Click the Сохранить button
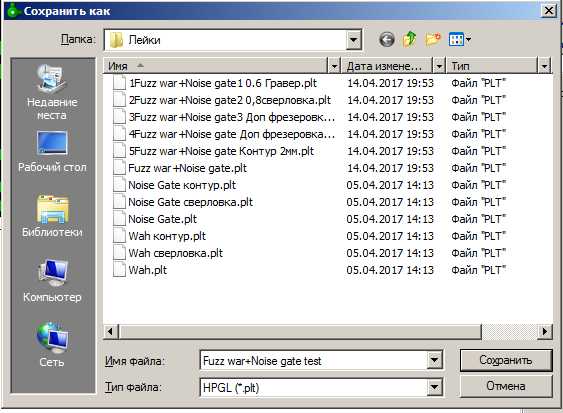This screenshot has height=413, width=563. (x=506, y=360)
